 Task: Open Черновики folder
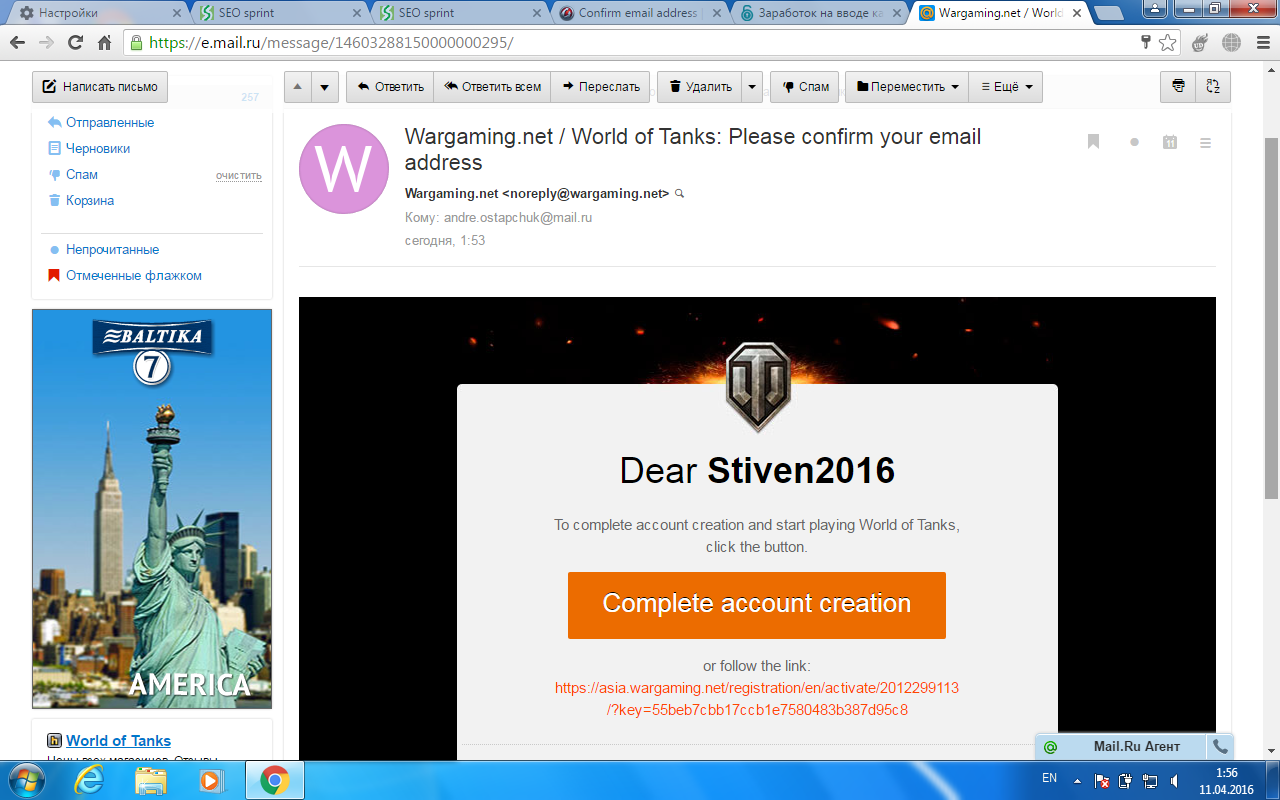pos(98,148)
